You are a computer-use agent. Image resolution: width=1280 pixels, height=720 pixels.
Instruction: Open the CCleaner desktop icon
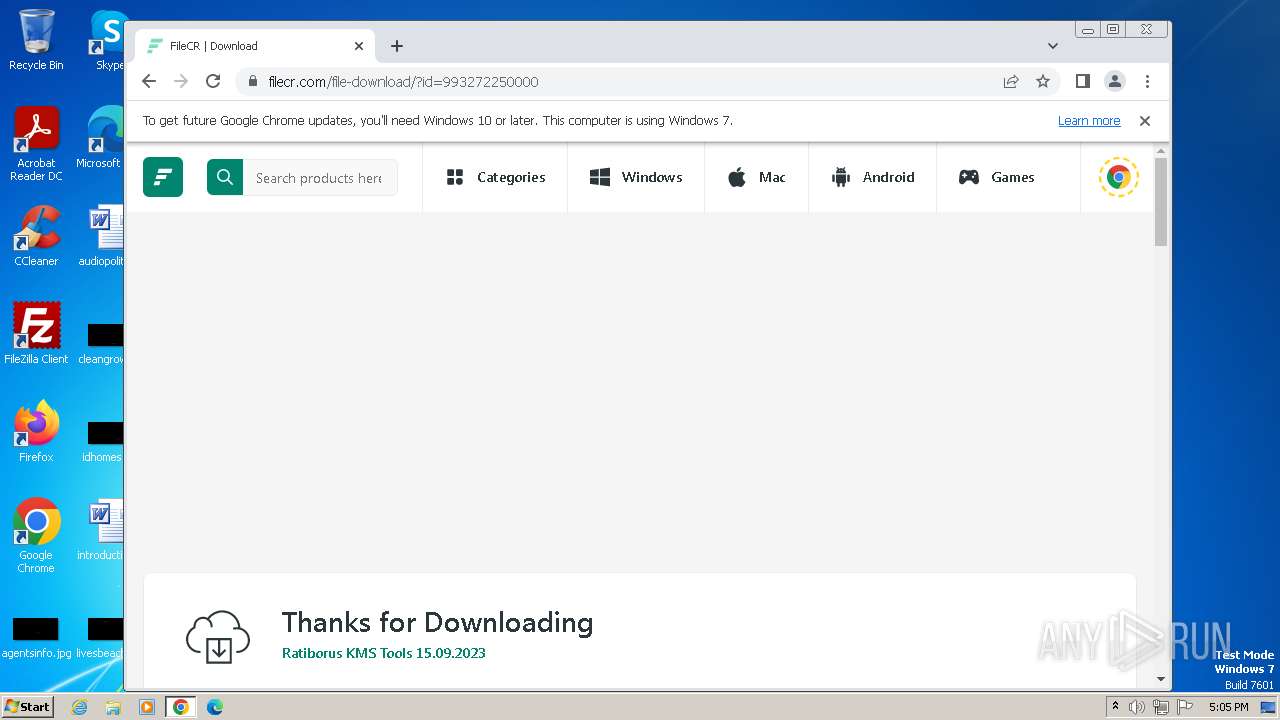pos(36,236)
